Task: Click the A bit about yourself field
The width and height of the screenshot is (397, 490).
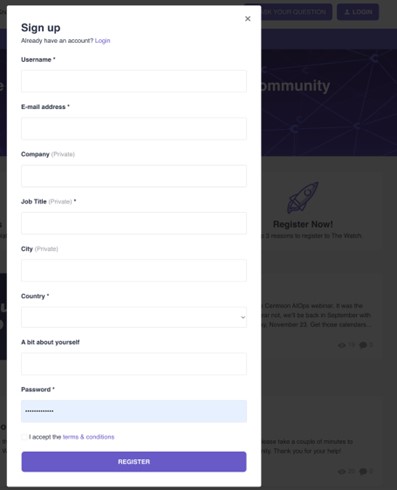Action: (134, 364)
